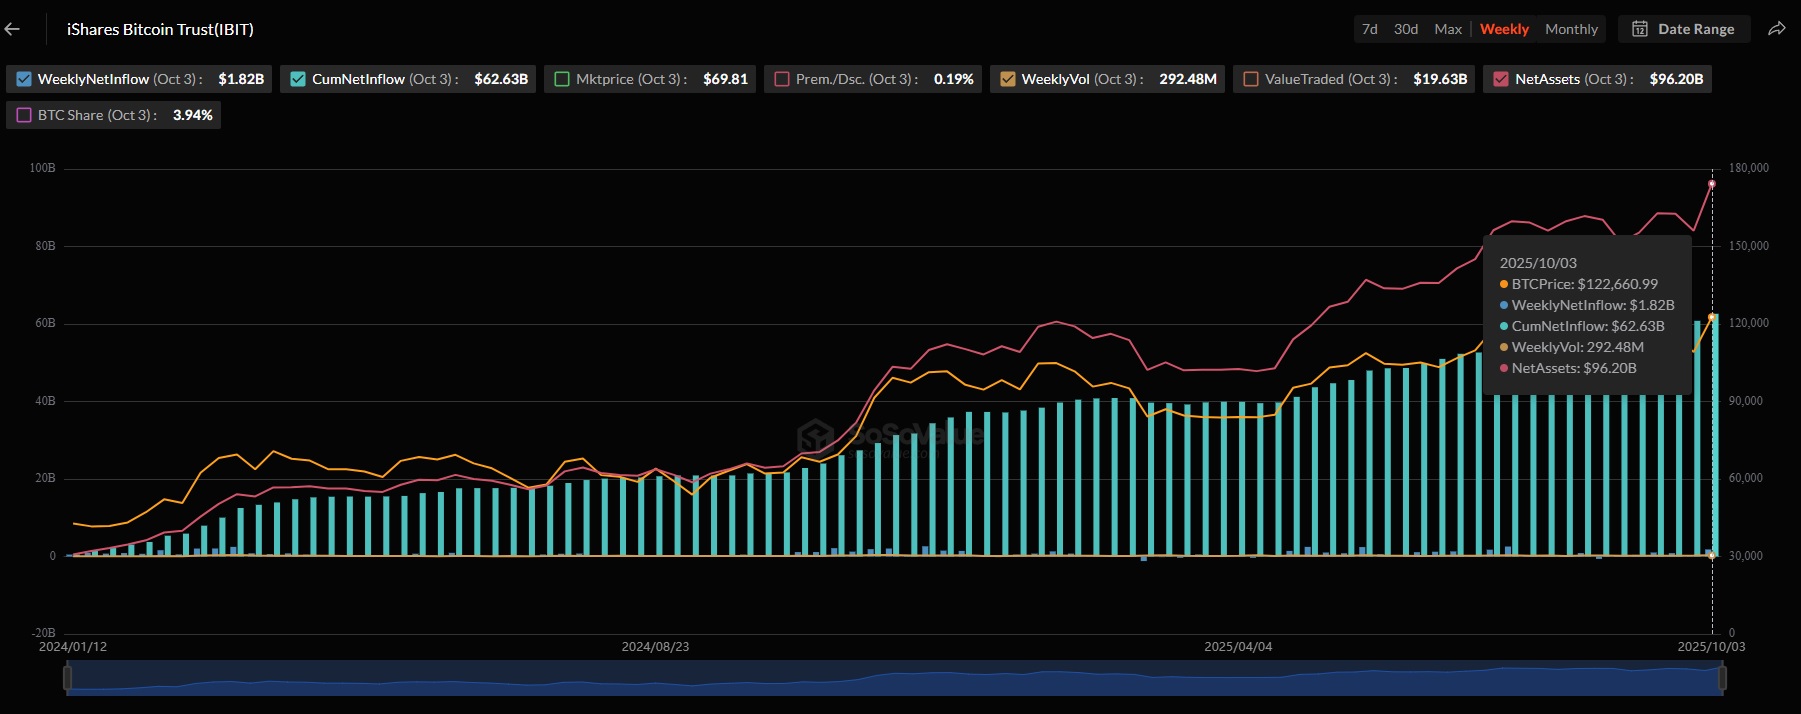
Task: Click the calendar icon beside Date Range
Action: coord(1640,29)
